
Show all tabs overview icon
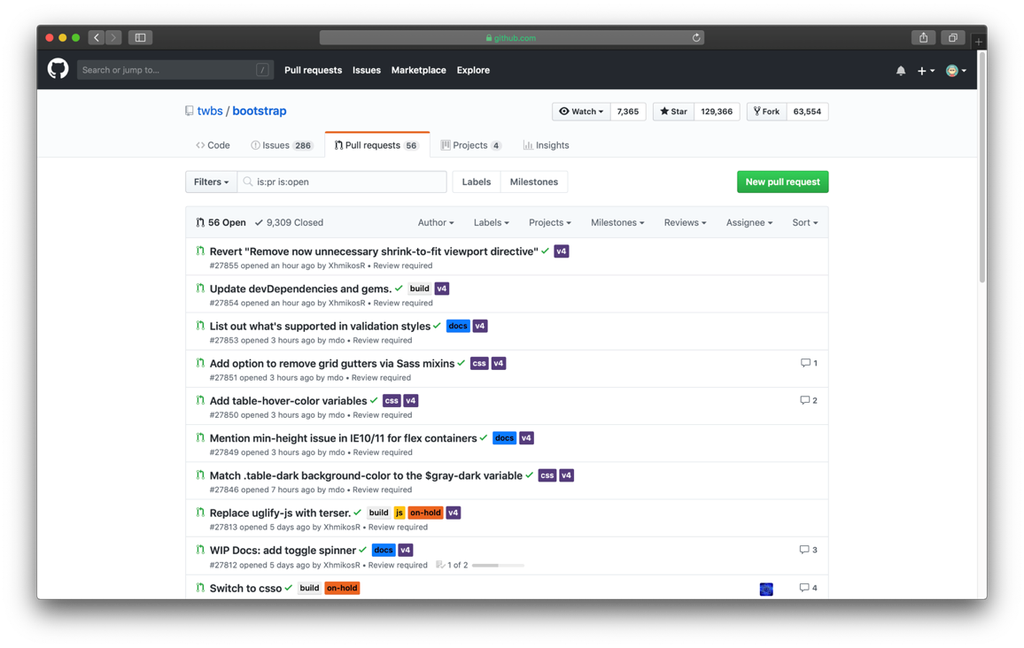point(953,38)
